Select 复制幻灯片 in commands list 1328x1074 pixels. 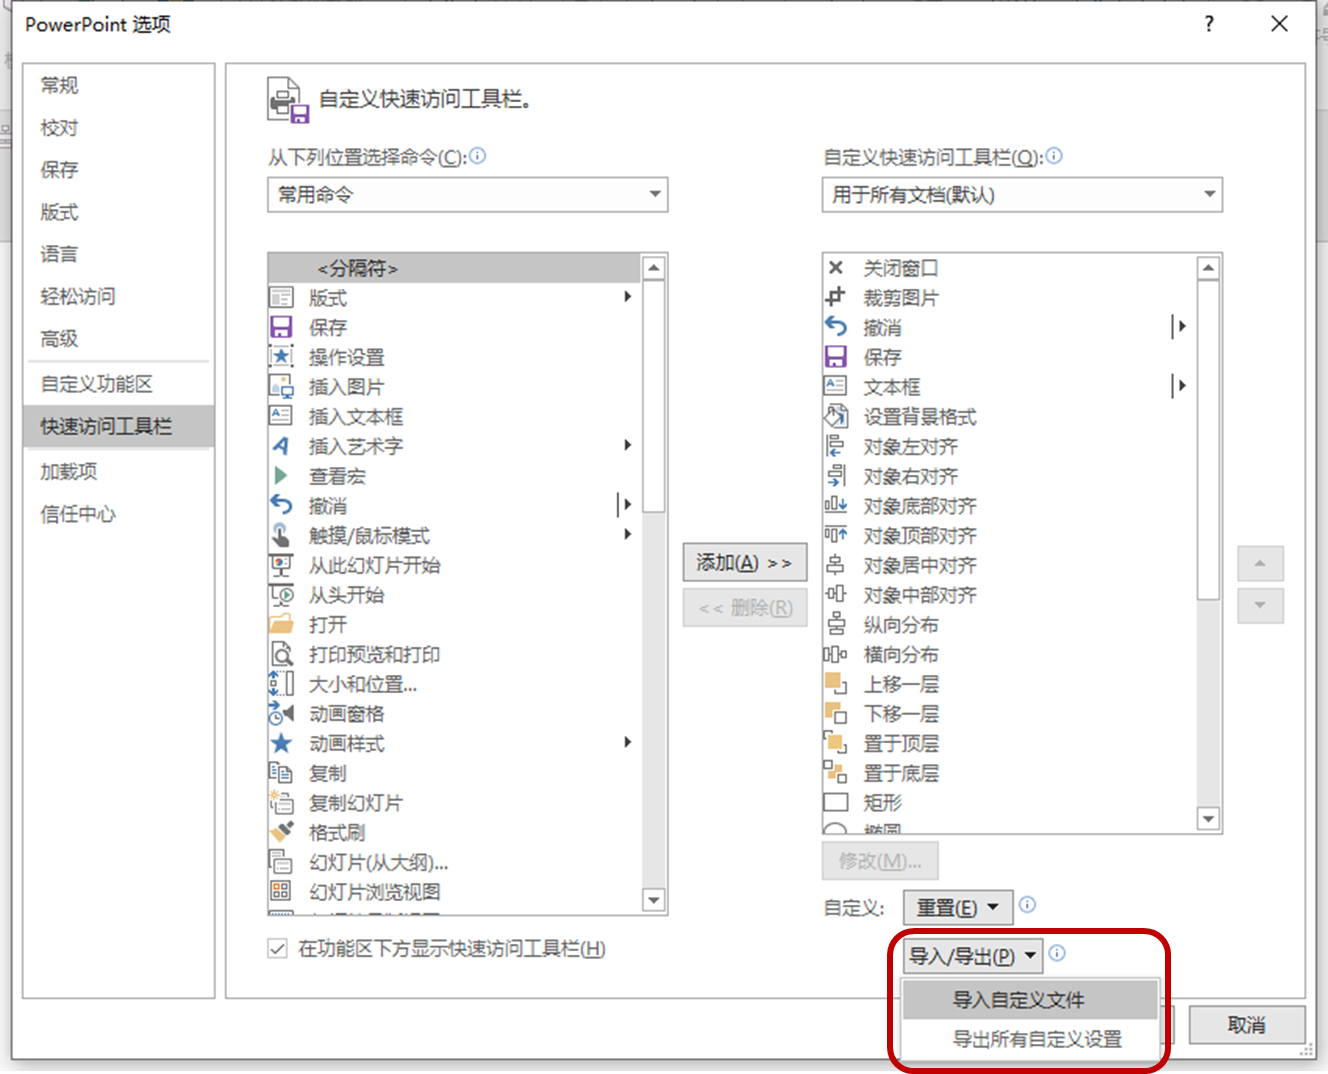click(455, 803)
